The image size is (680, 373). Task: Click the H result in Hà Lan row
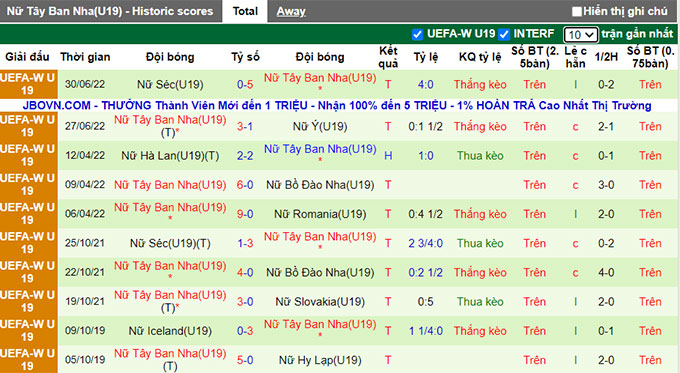tap(388, 156)
